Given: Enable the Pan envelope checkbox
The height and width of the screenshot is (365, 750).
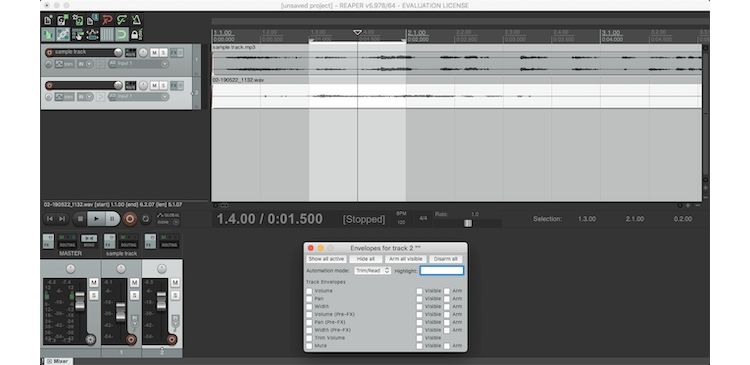Looking at the screenshot, I should pyautogui.click(x=309, y=299).
